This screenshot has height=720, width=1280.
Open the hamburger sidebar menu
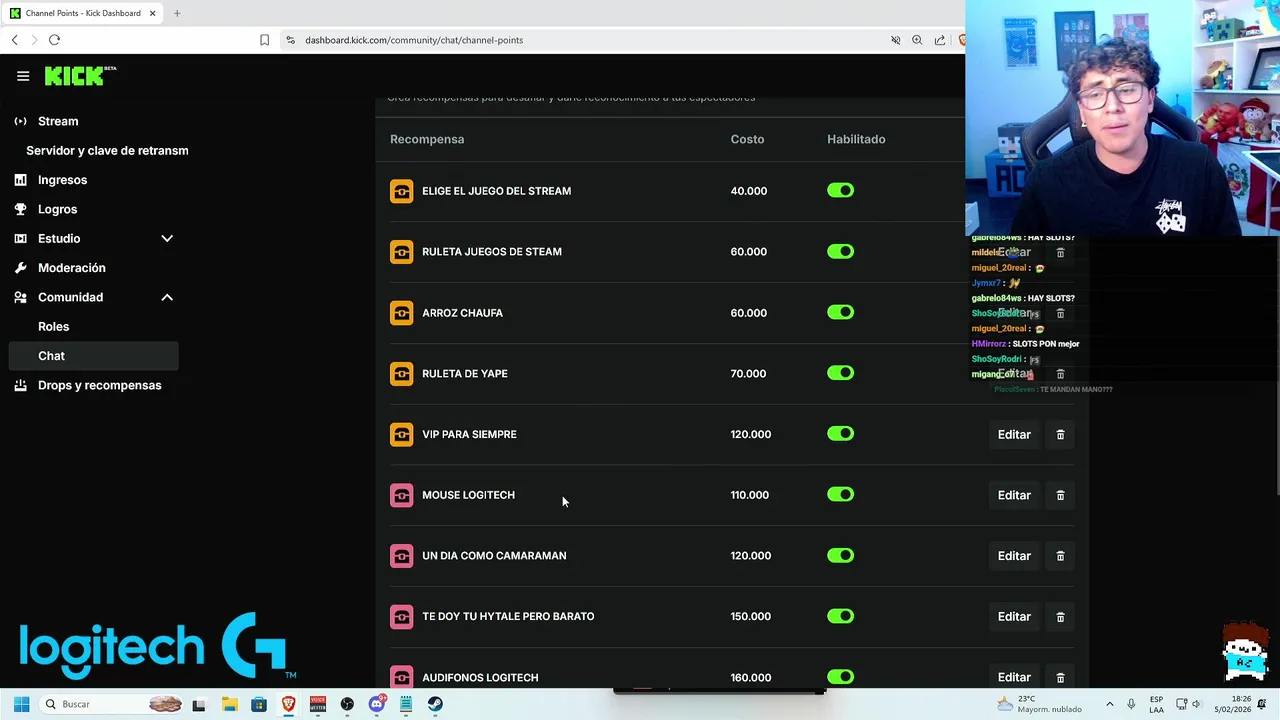23,76
